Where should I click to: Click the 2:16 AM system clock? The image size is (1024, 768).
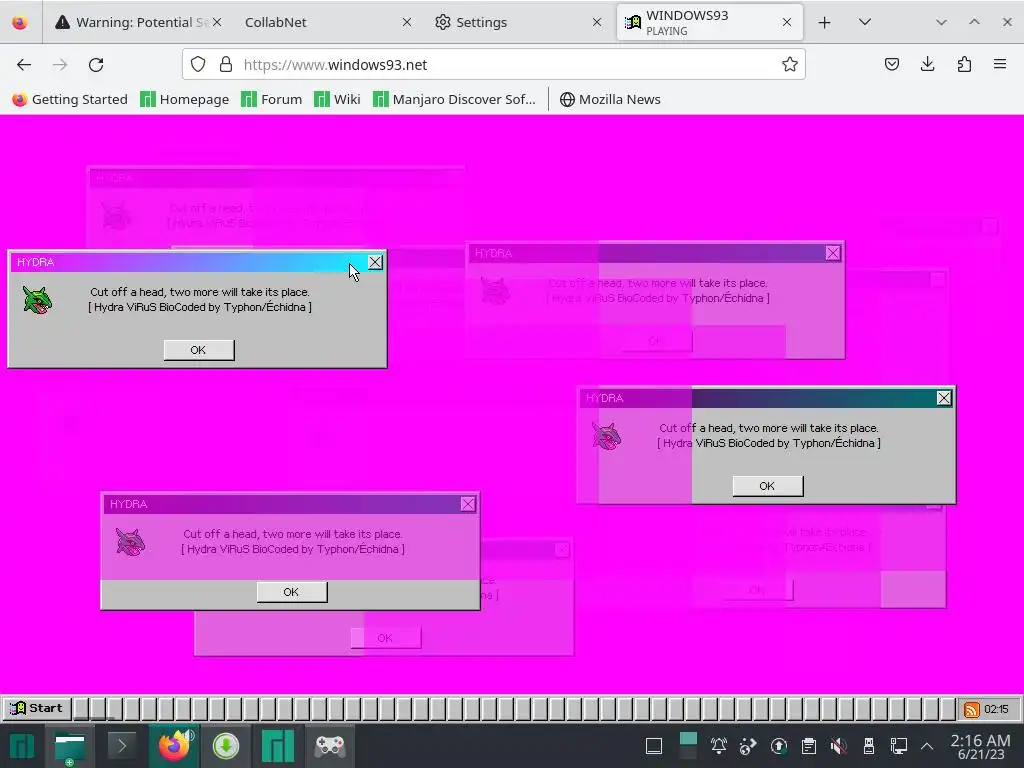click(980, 746)
